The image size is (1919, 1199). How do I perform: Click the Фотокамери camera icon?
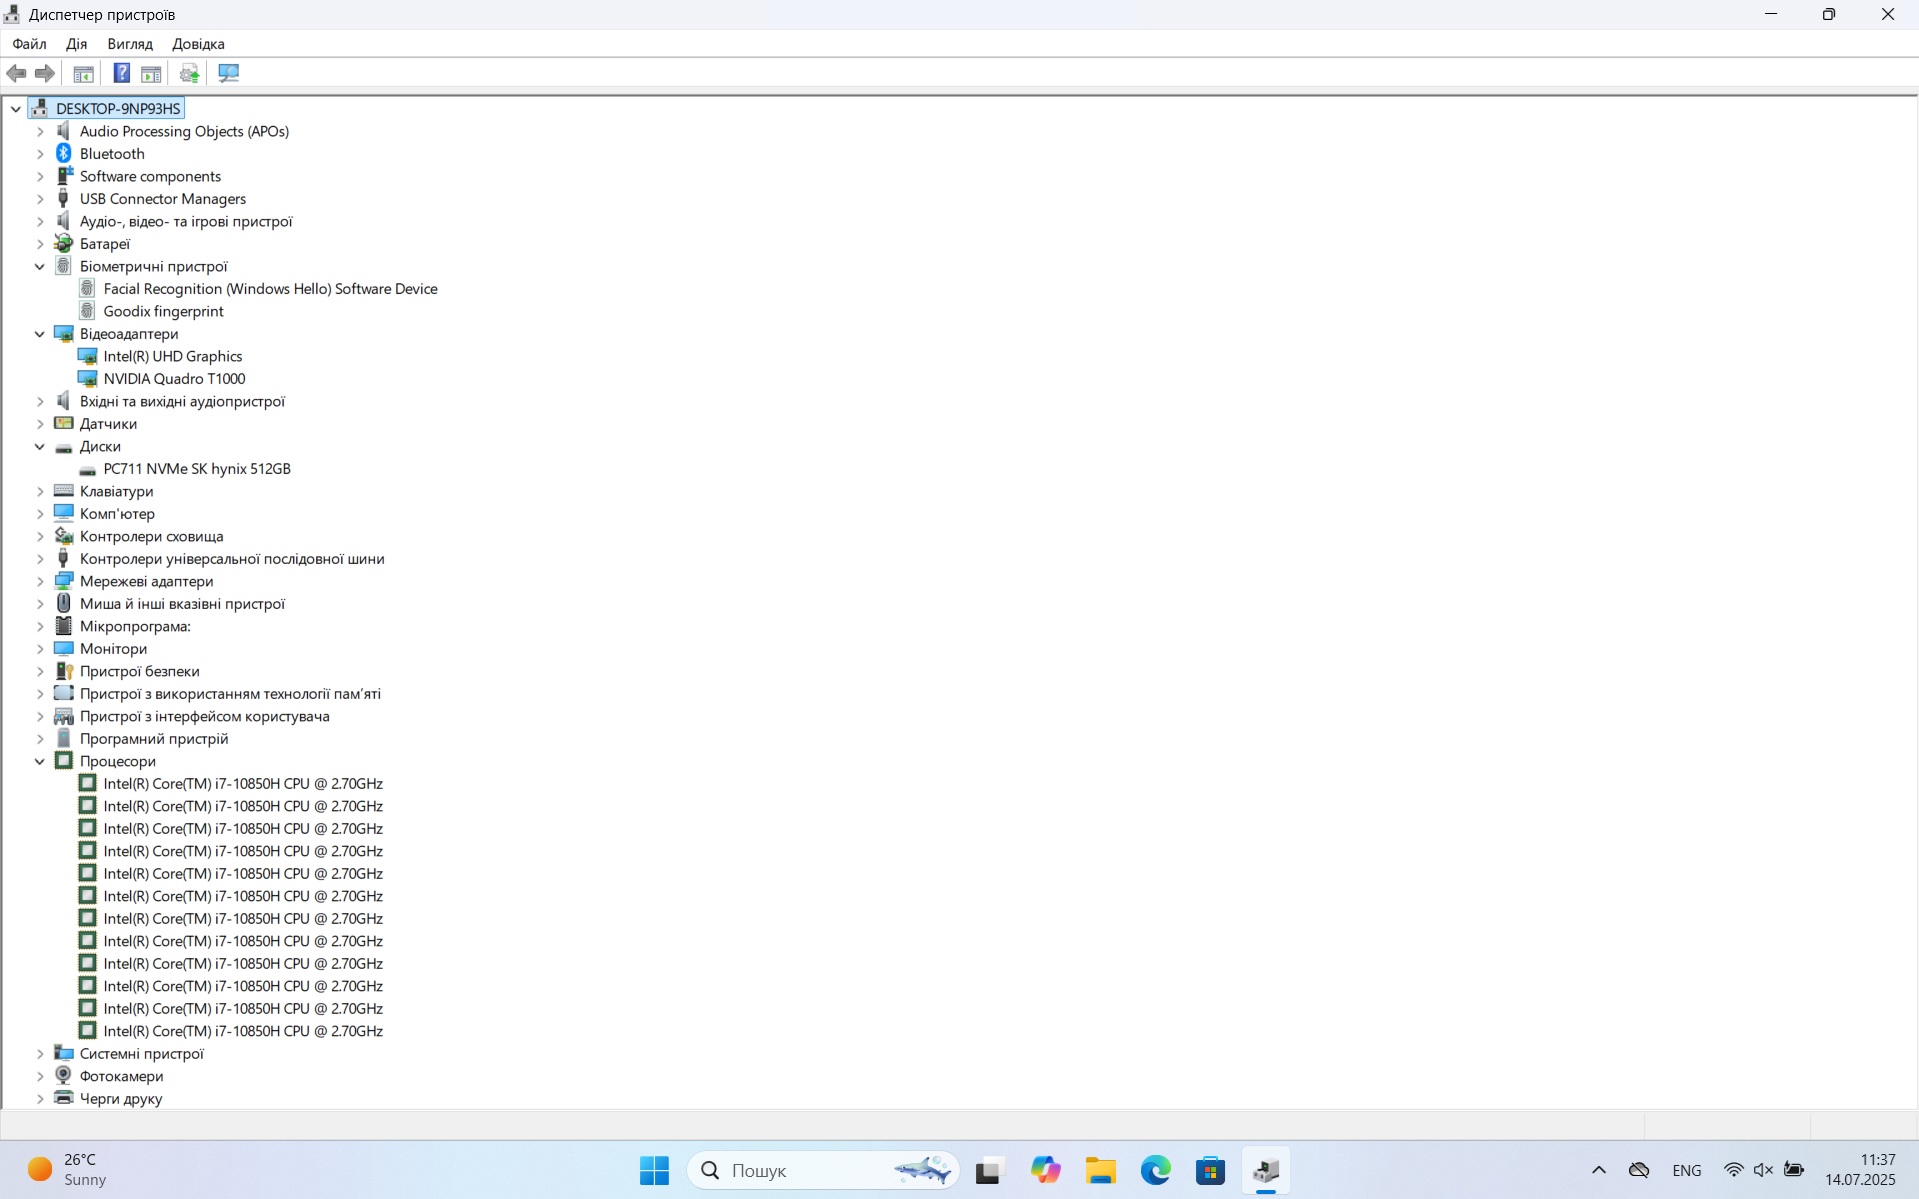coord(63,1075)
